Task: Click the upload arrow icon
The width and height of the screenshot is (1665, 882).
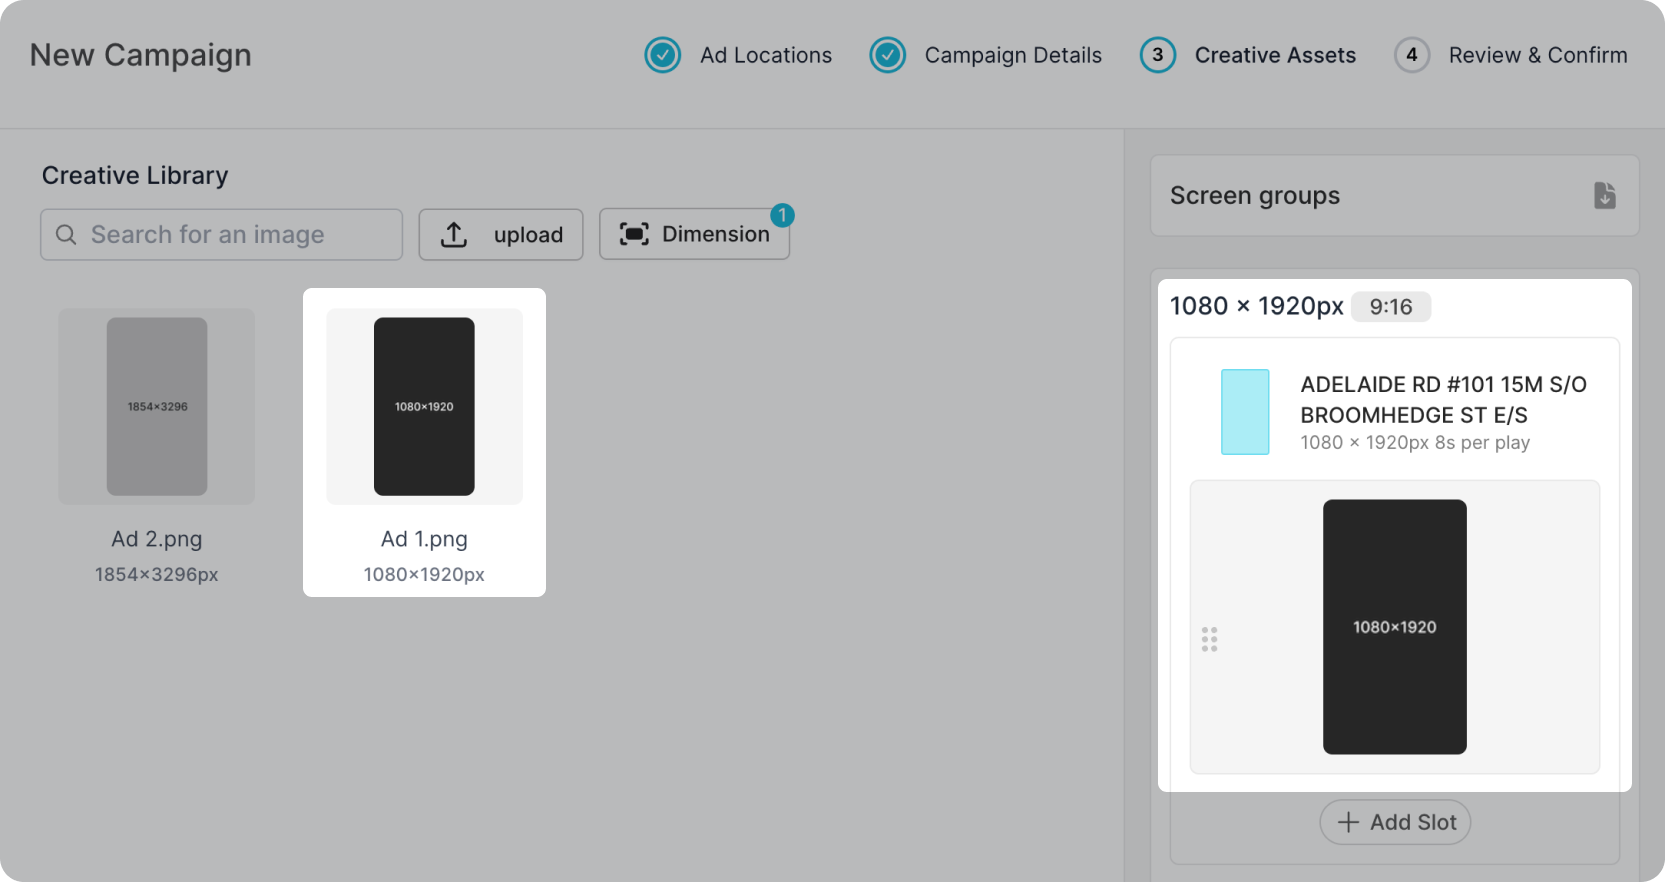Action: (454, 234)
